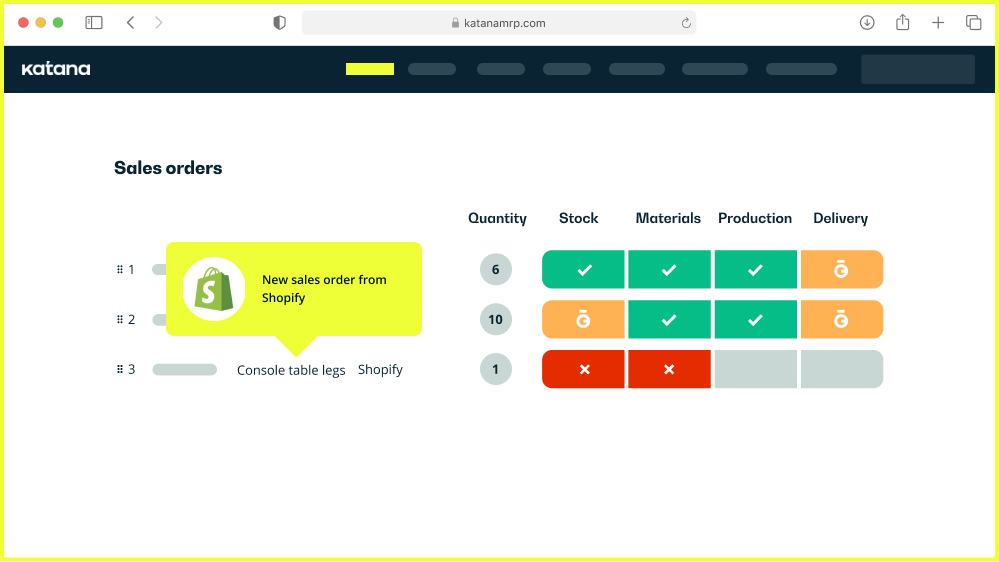
Task: Click the Delivery column header
Action: point(840,219)
